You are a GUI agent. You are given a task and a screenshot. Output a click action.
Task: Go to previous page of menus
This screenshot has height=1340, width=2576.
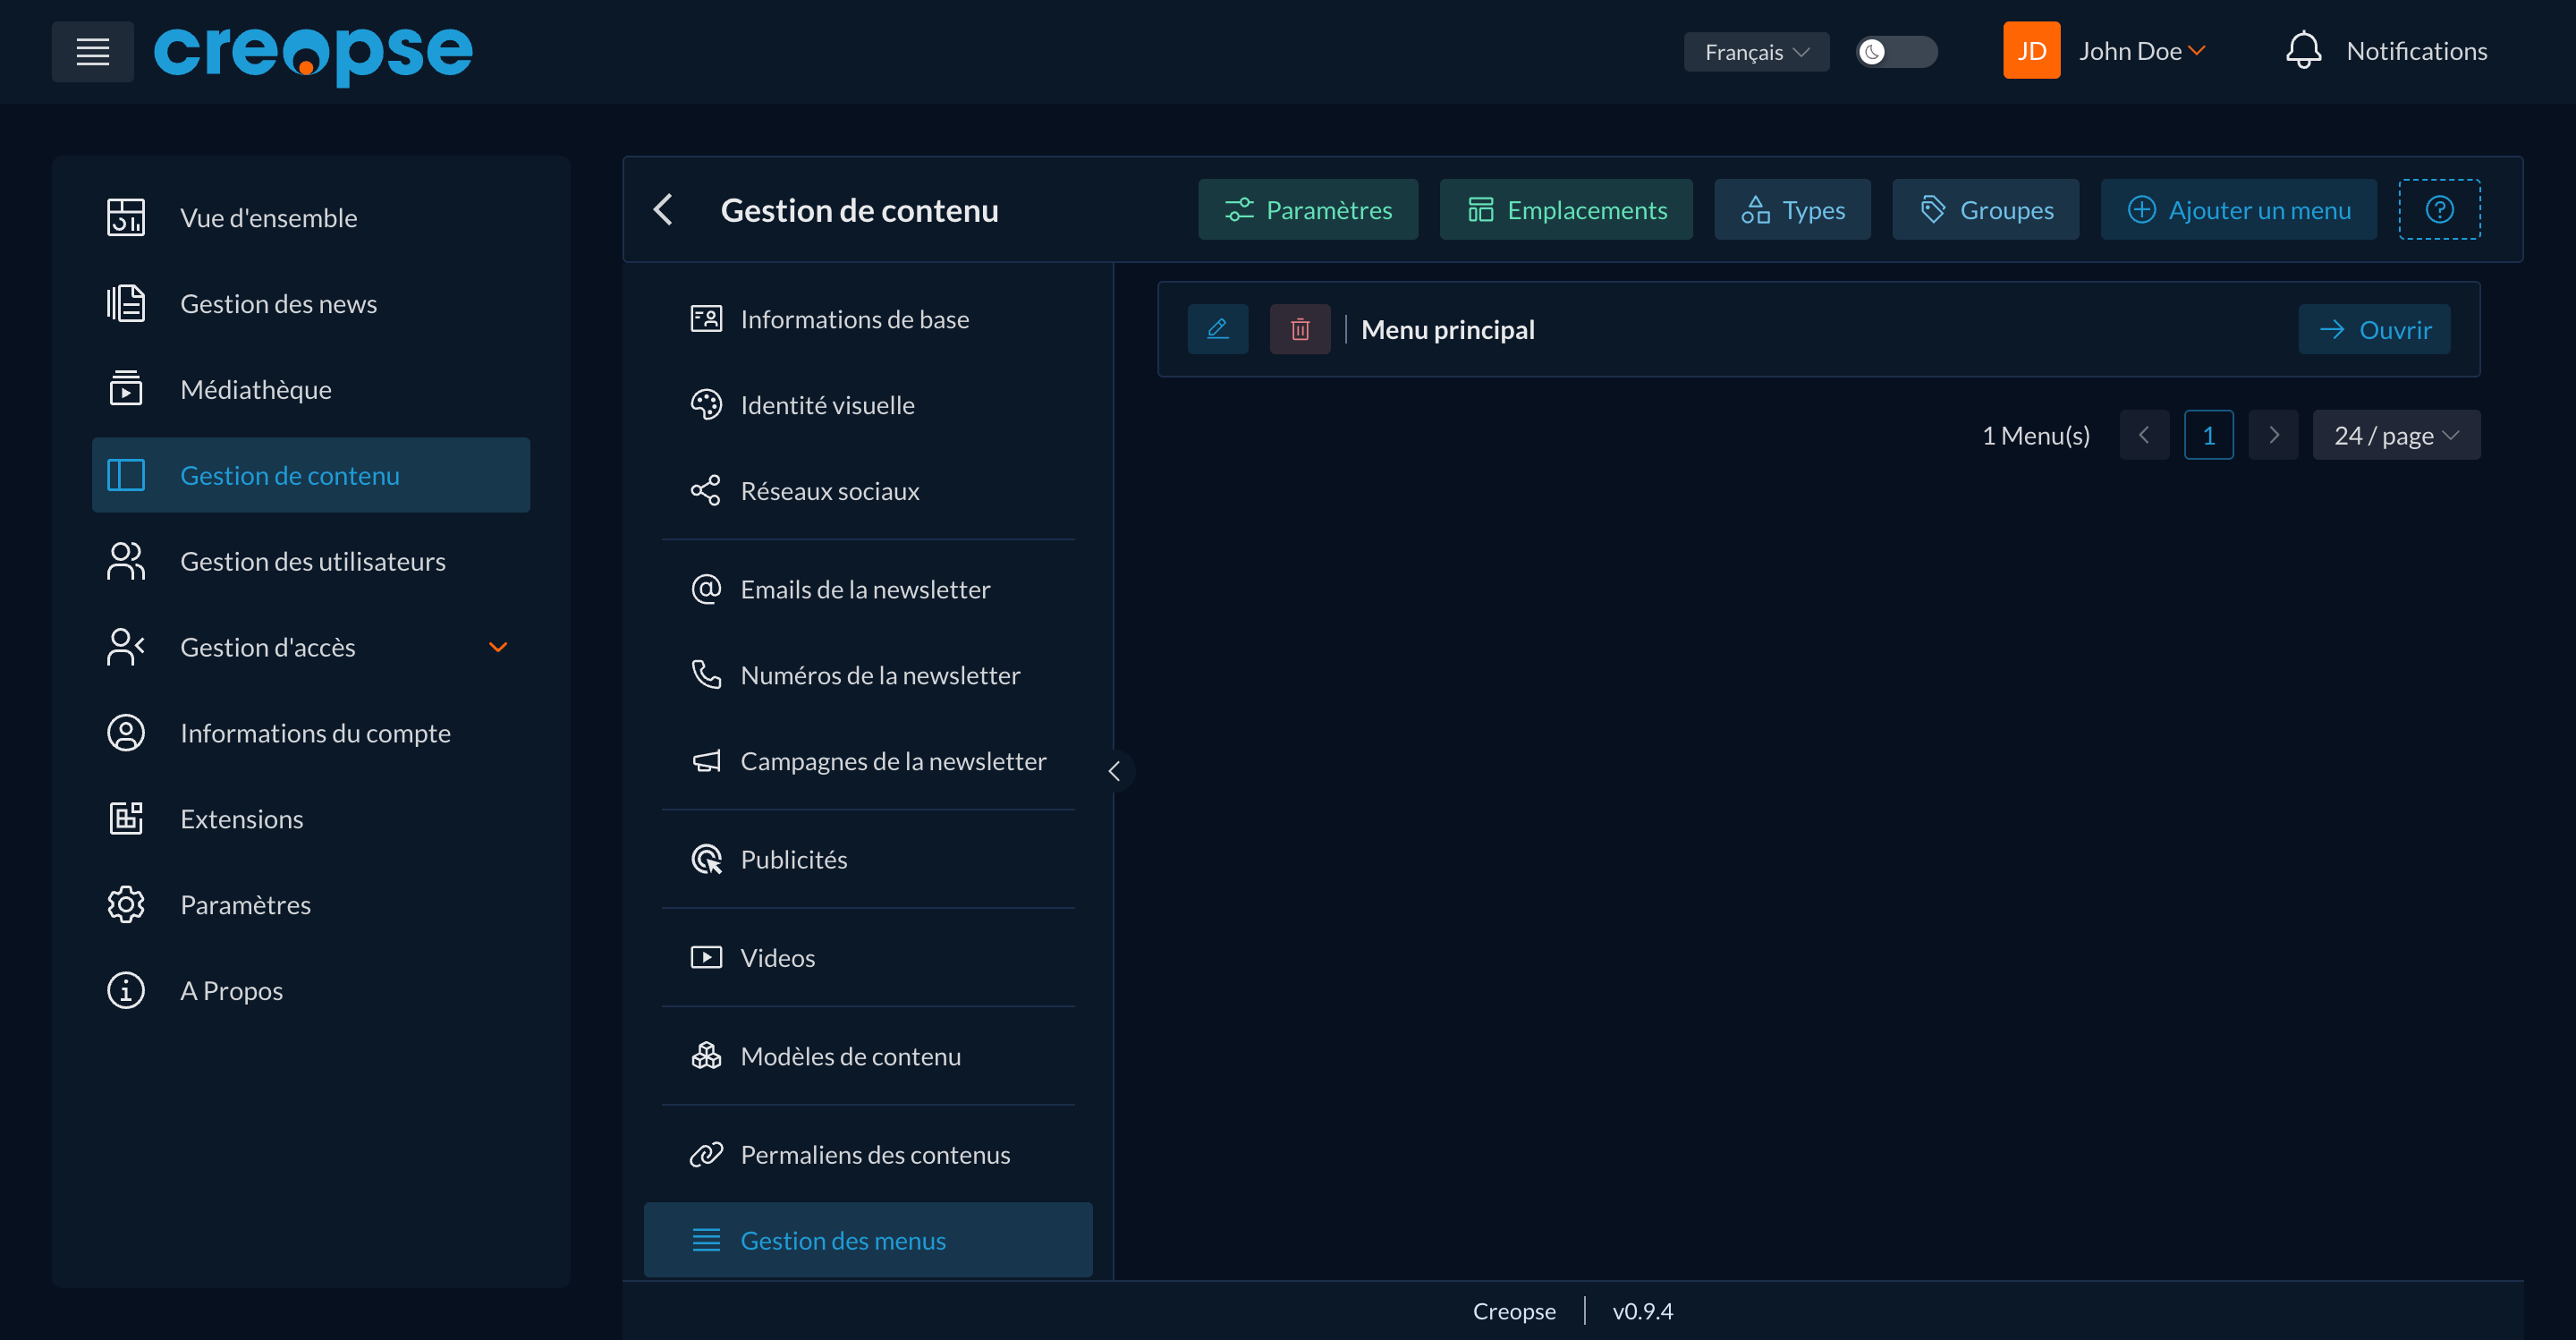point(2144,435)
